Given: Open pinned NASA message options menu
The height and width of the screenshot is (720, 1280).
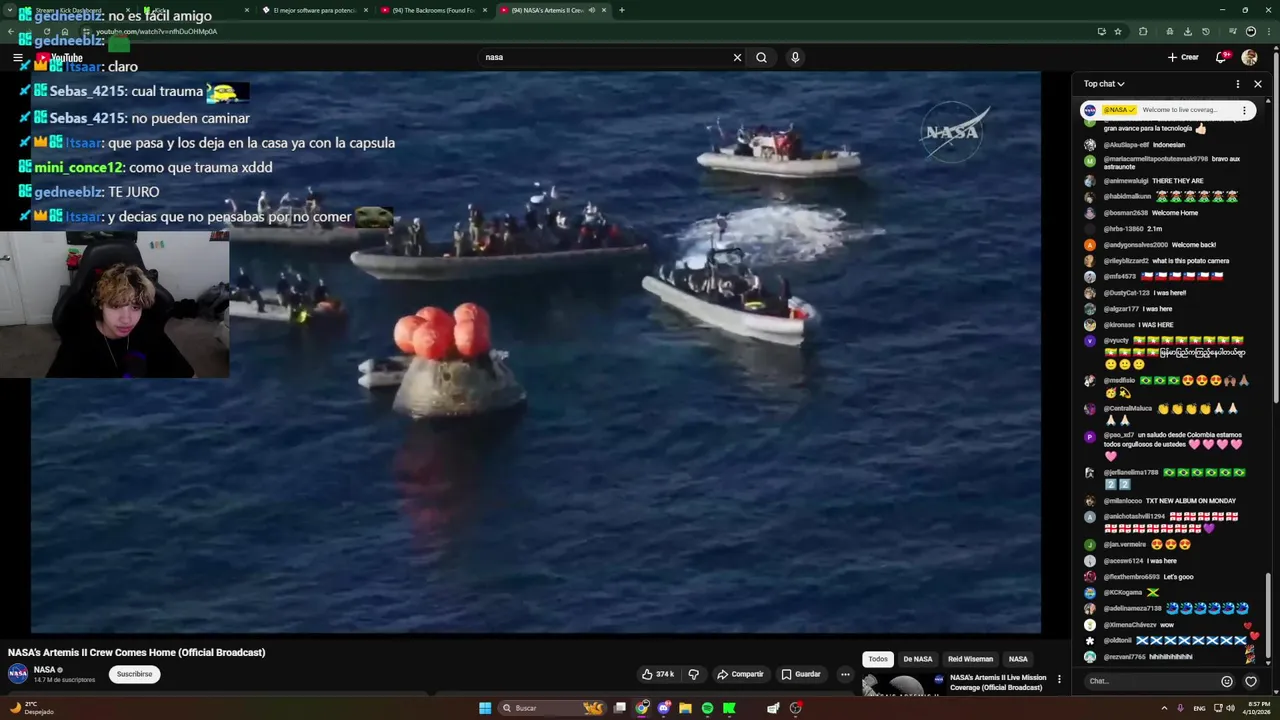Looking at the screenshot, I should (1244, 110).
